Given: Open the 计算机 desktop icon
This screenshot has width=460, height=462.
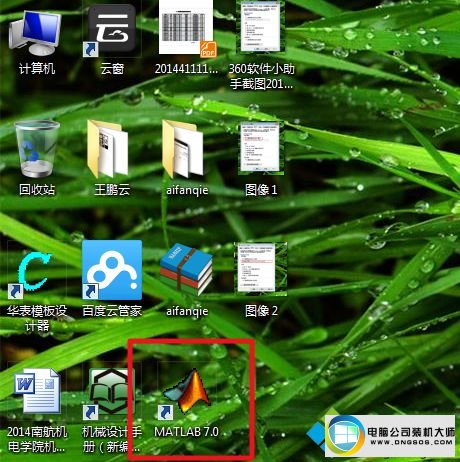Looking at the screenshot, I should (x=35, y=32).
